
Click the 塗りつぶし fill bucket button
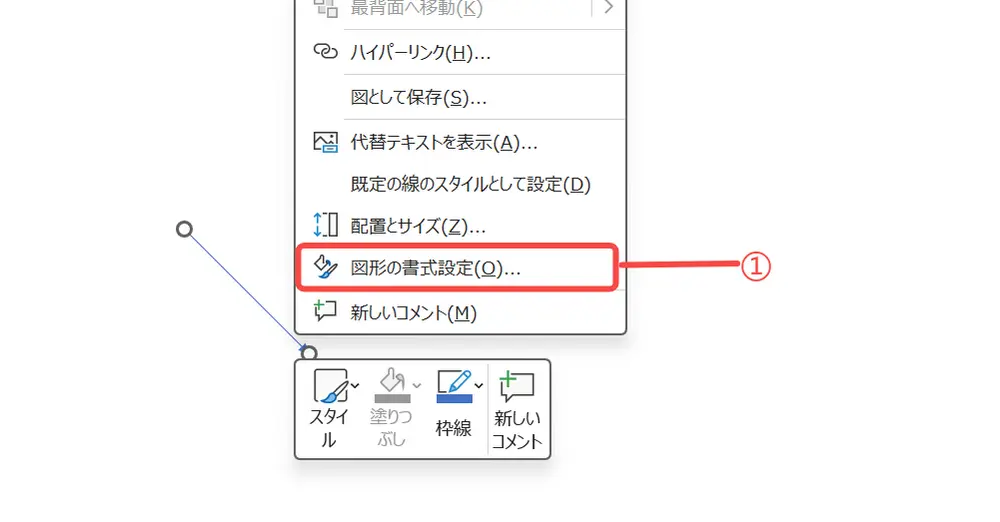392,409
